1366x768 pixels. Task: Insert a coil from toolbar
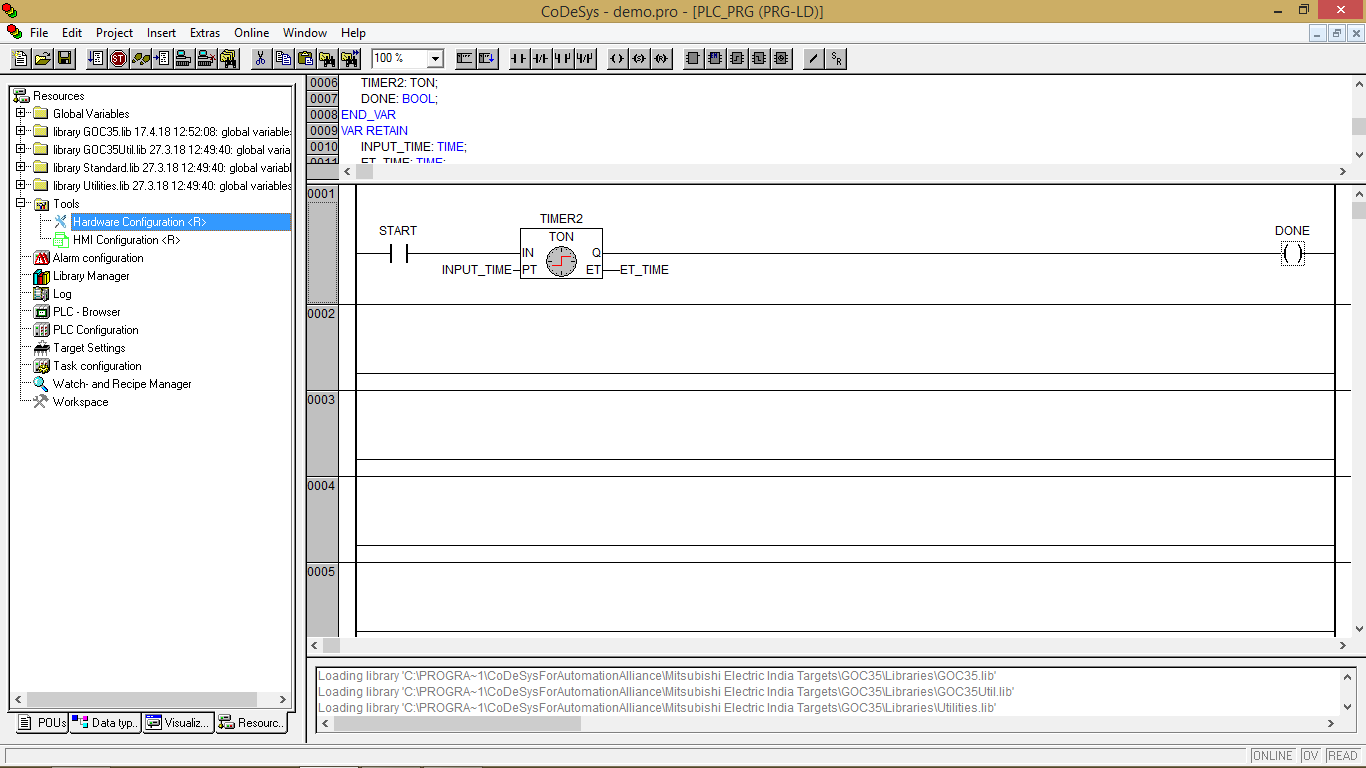[x=617, y=58]
